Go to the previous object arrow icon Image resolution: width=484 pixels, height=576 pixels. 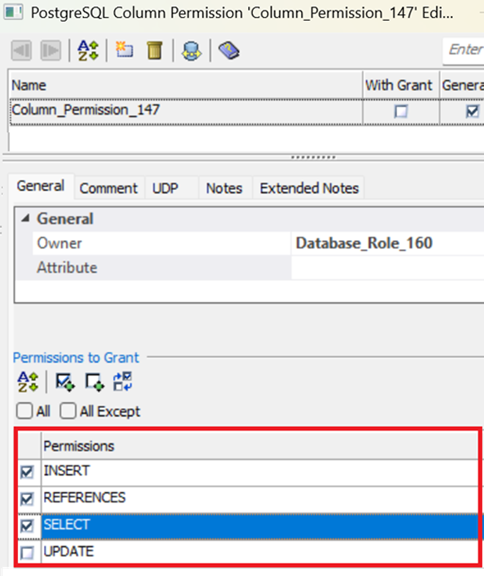[21, 50]
